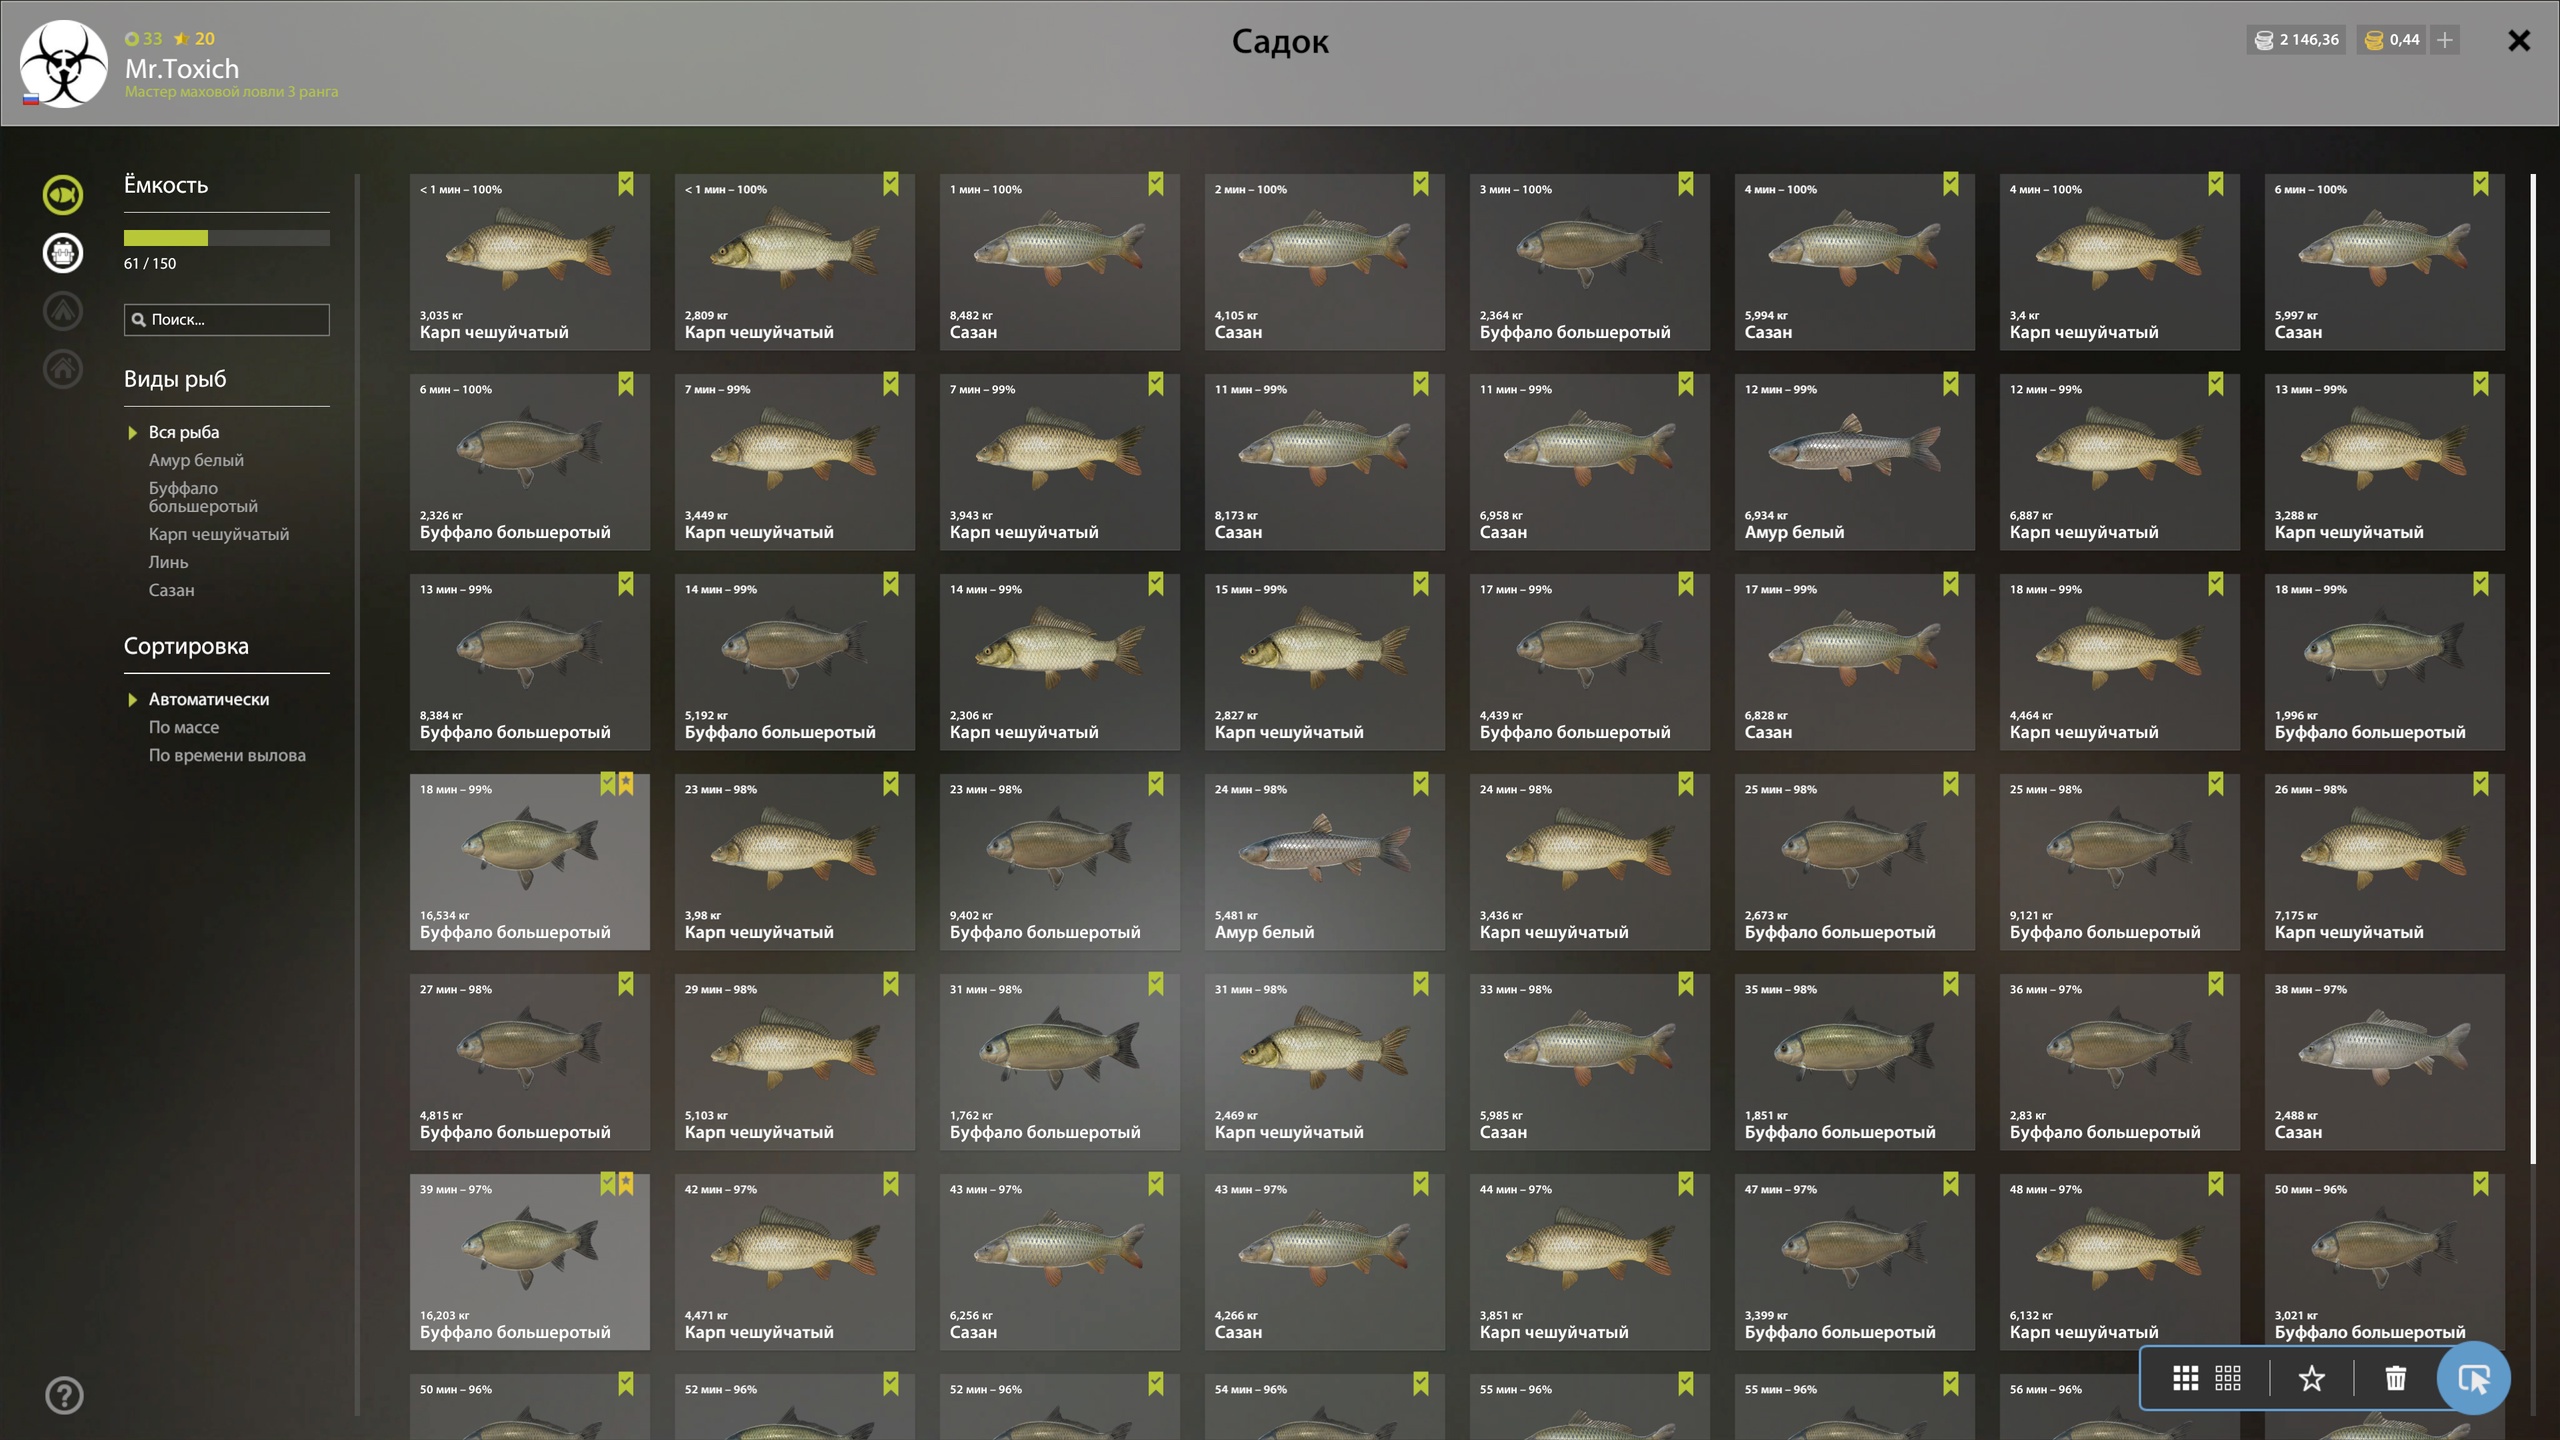Click the blue multi-select cursor button
2560x1440 pixels.
coord(2473,1378)
